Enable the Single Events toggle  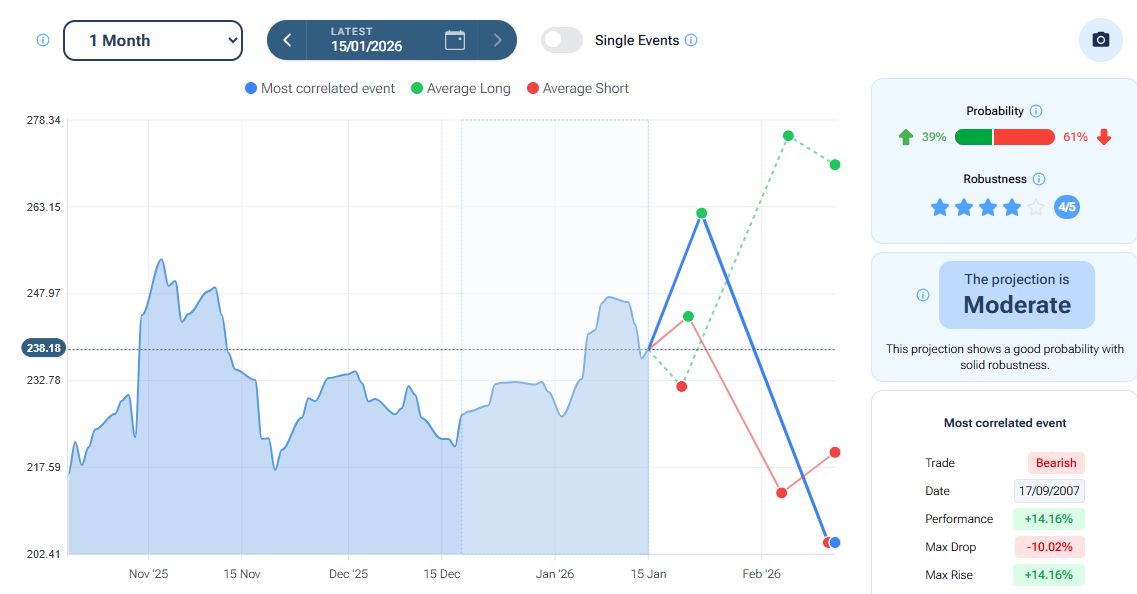562,40
